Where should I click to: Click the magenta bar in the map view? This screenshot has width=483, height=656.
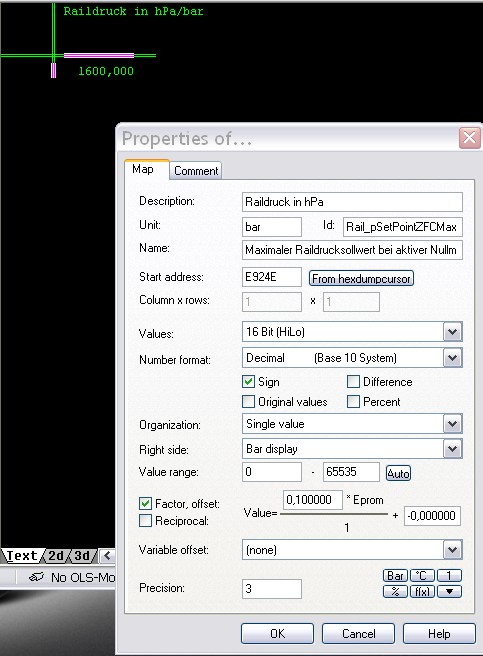(99, 55)
